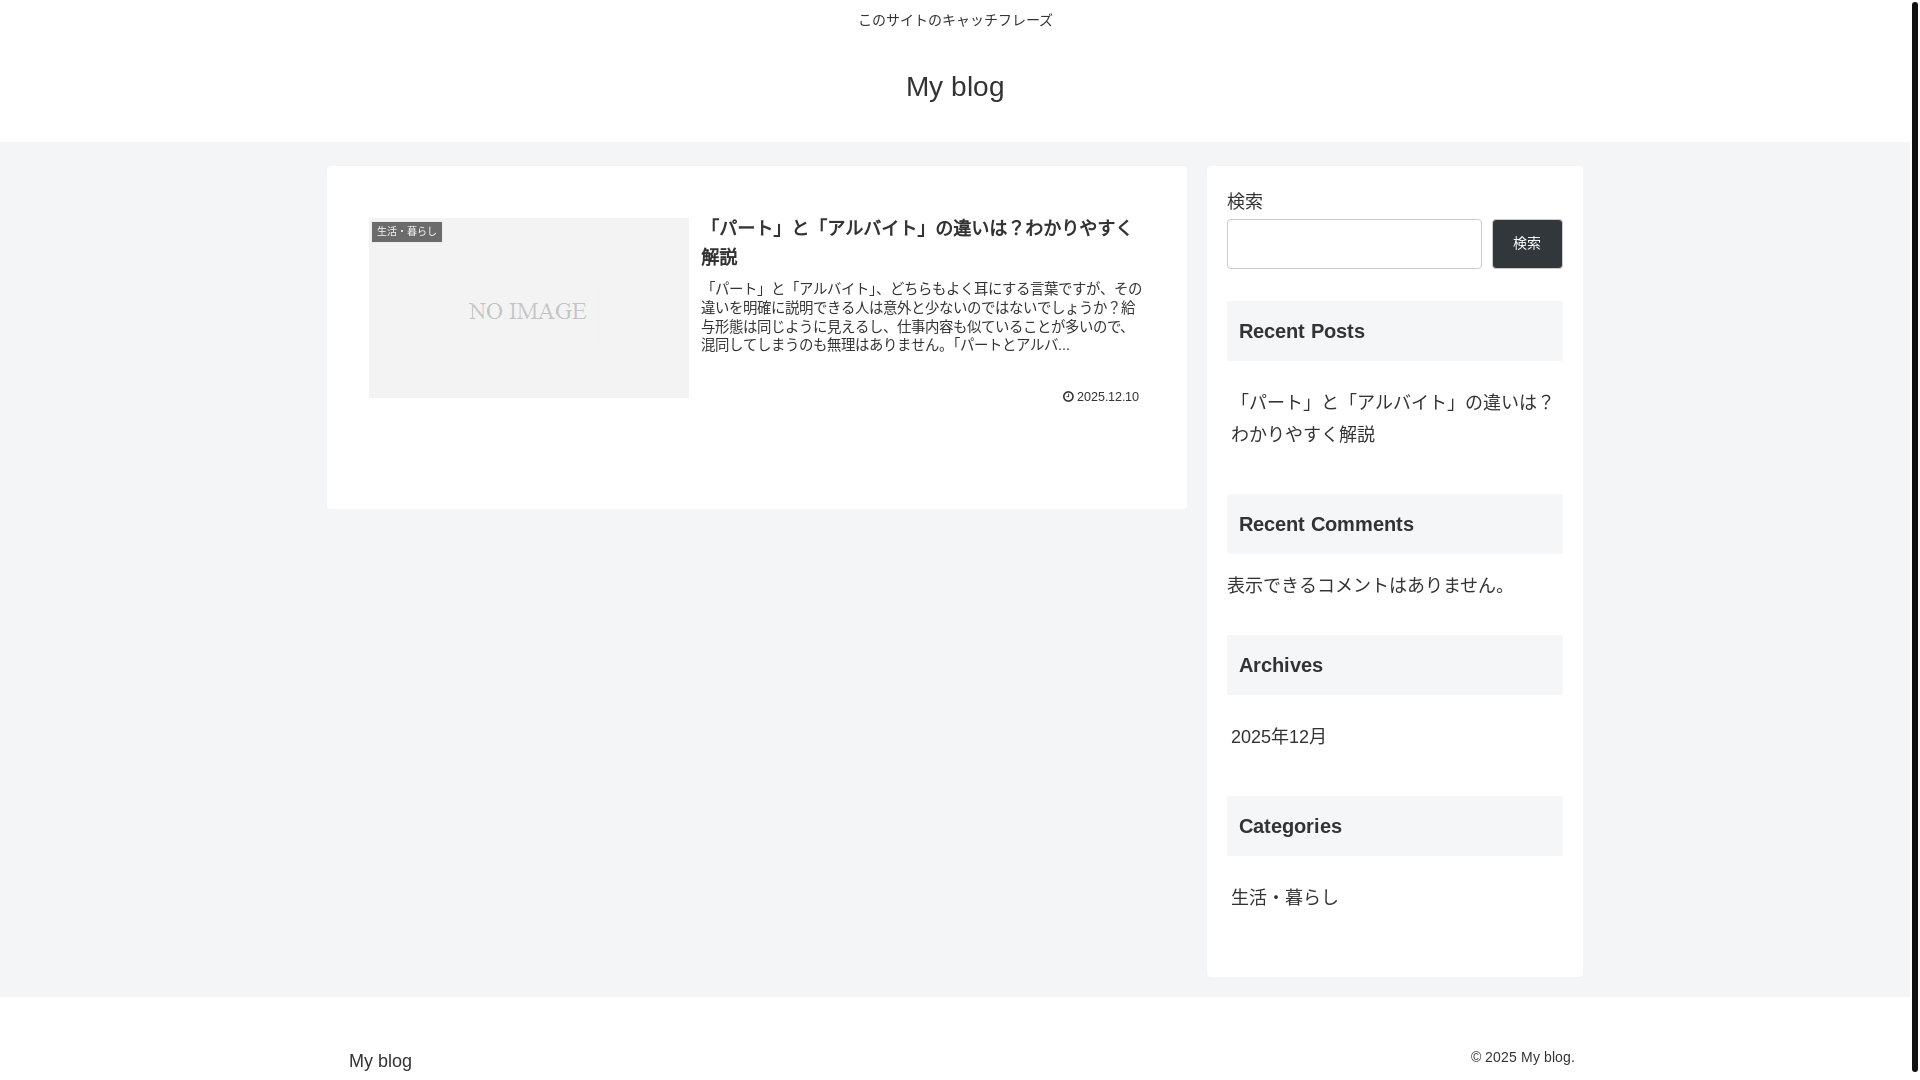
Task: Click the post date 2025.12.10
Action: (1107, 397)
